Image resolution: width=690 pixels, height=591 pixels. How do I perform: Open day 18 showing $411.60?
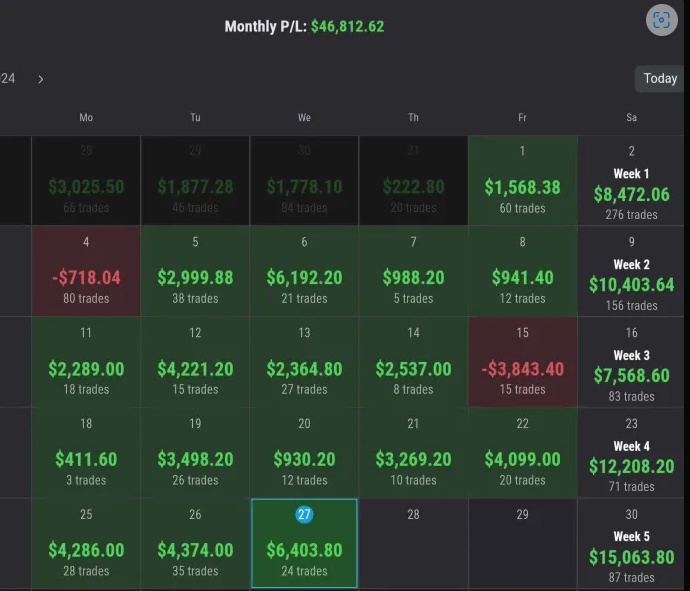pyautogui.click(x=86, y=453)
